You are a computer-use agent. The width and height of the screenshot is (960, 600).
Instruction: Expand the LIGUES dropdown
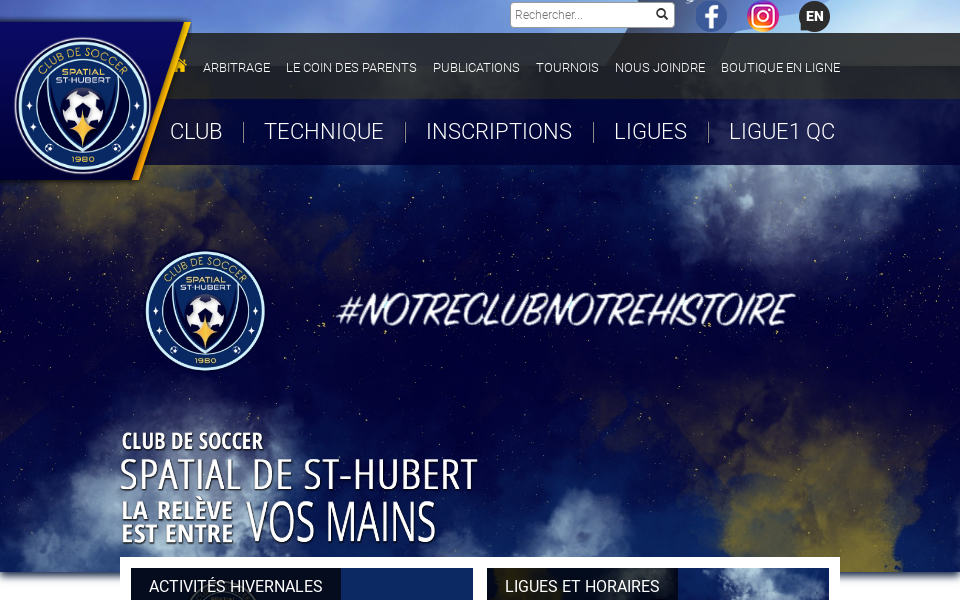[650, 131]
